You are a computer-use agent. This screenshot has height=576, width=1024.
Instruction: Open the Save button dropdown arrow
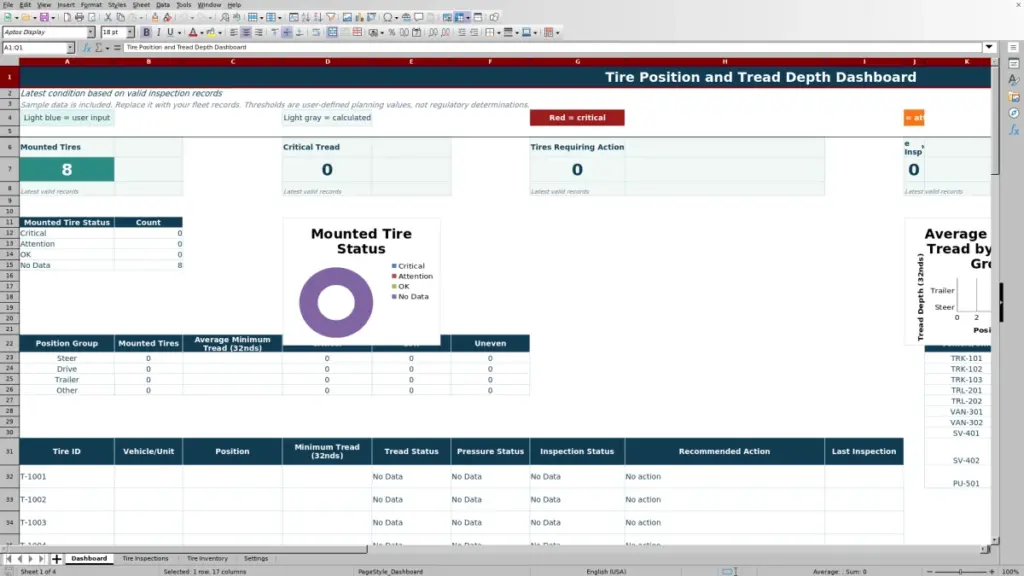53,17
